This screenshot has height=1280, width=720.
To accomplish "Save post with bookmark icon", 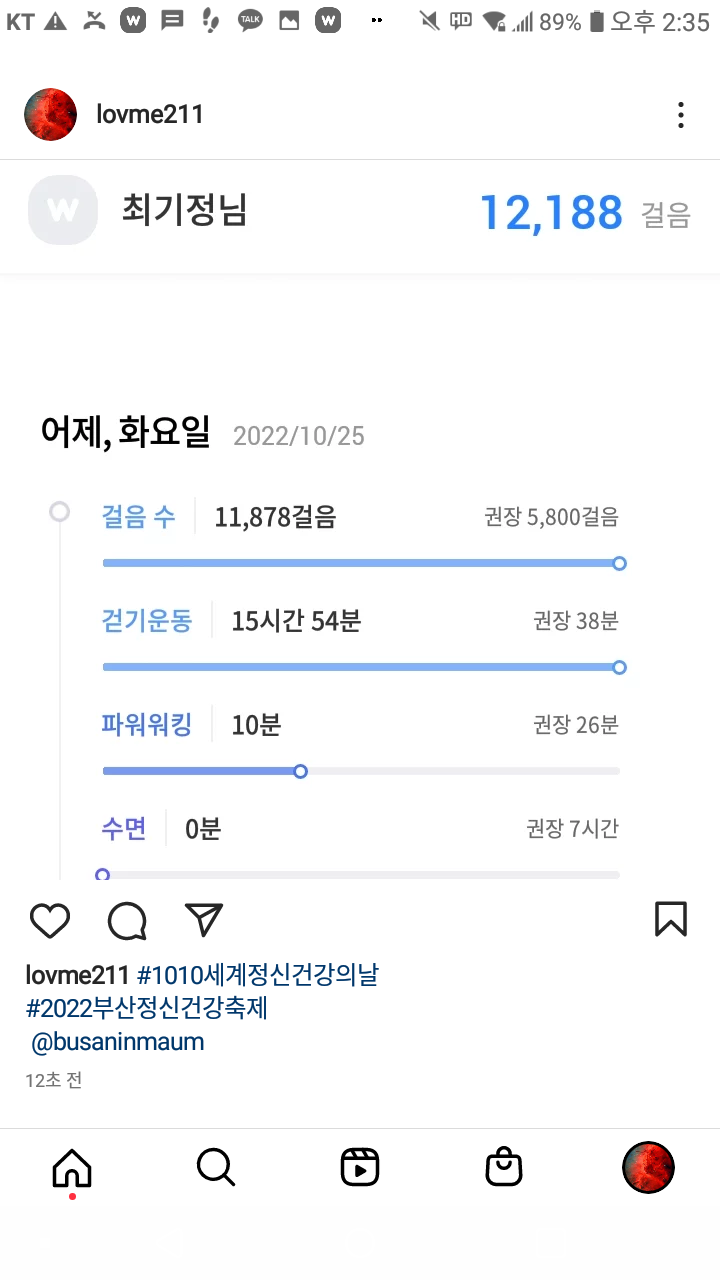I will [x=670, y=919].
